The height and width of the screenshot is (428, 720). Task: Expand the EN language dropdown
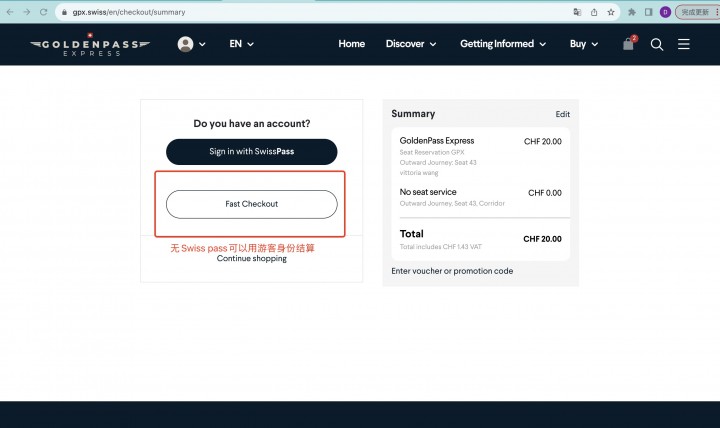point(242,44)
